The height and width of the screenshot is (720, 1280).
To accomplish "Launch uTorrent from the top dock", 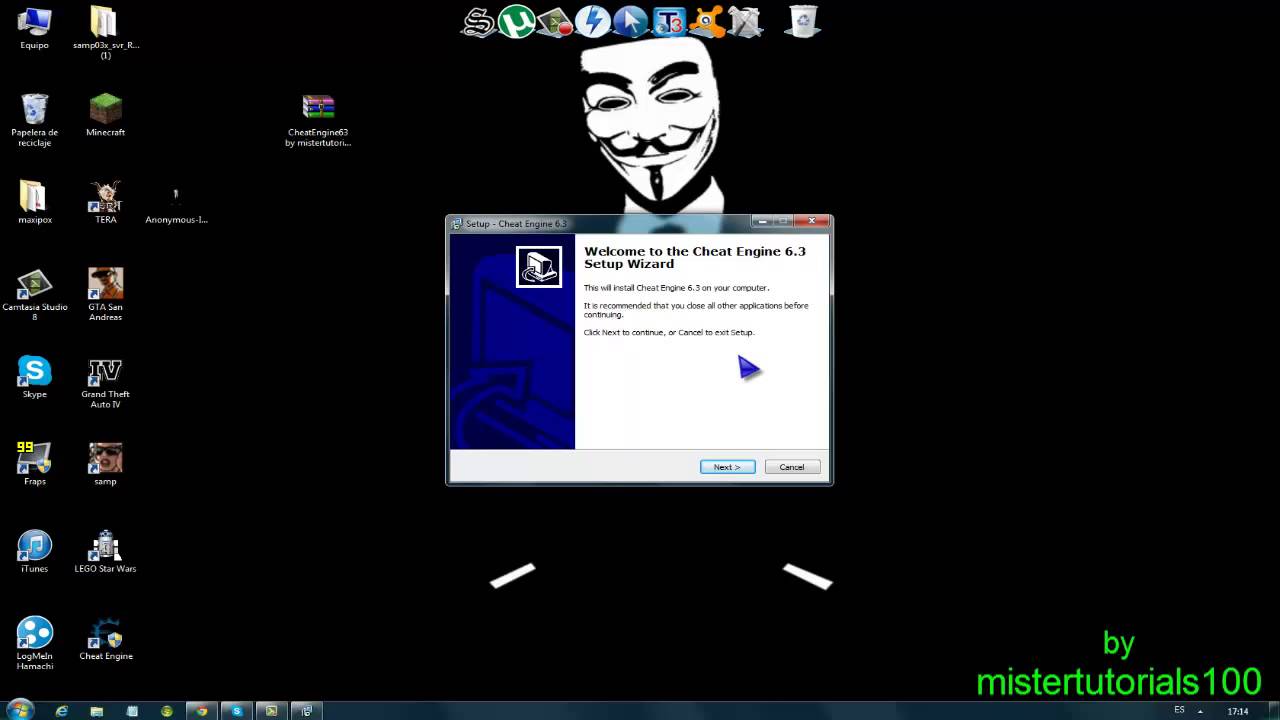I will coord(516,21).
